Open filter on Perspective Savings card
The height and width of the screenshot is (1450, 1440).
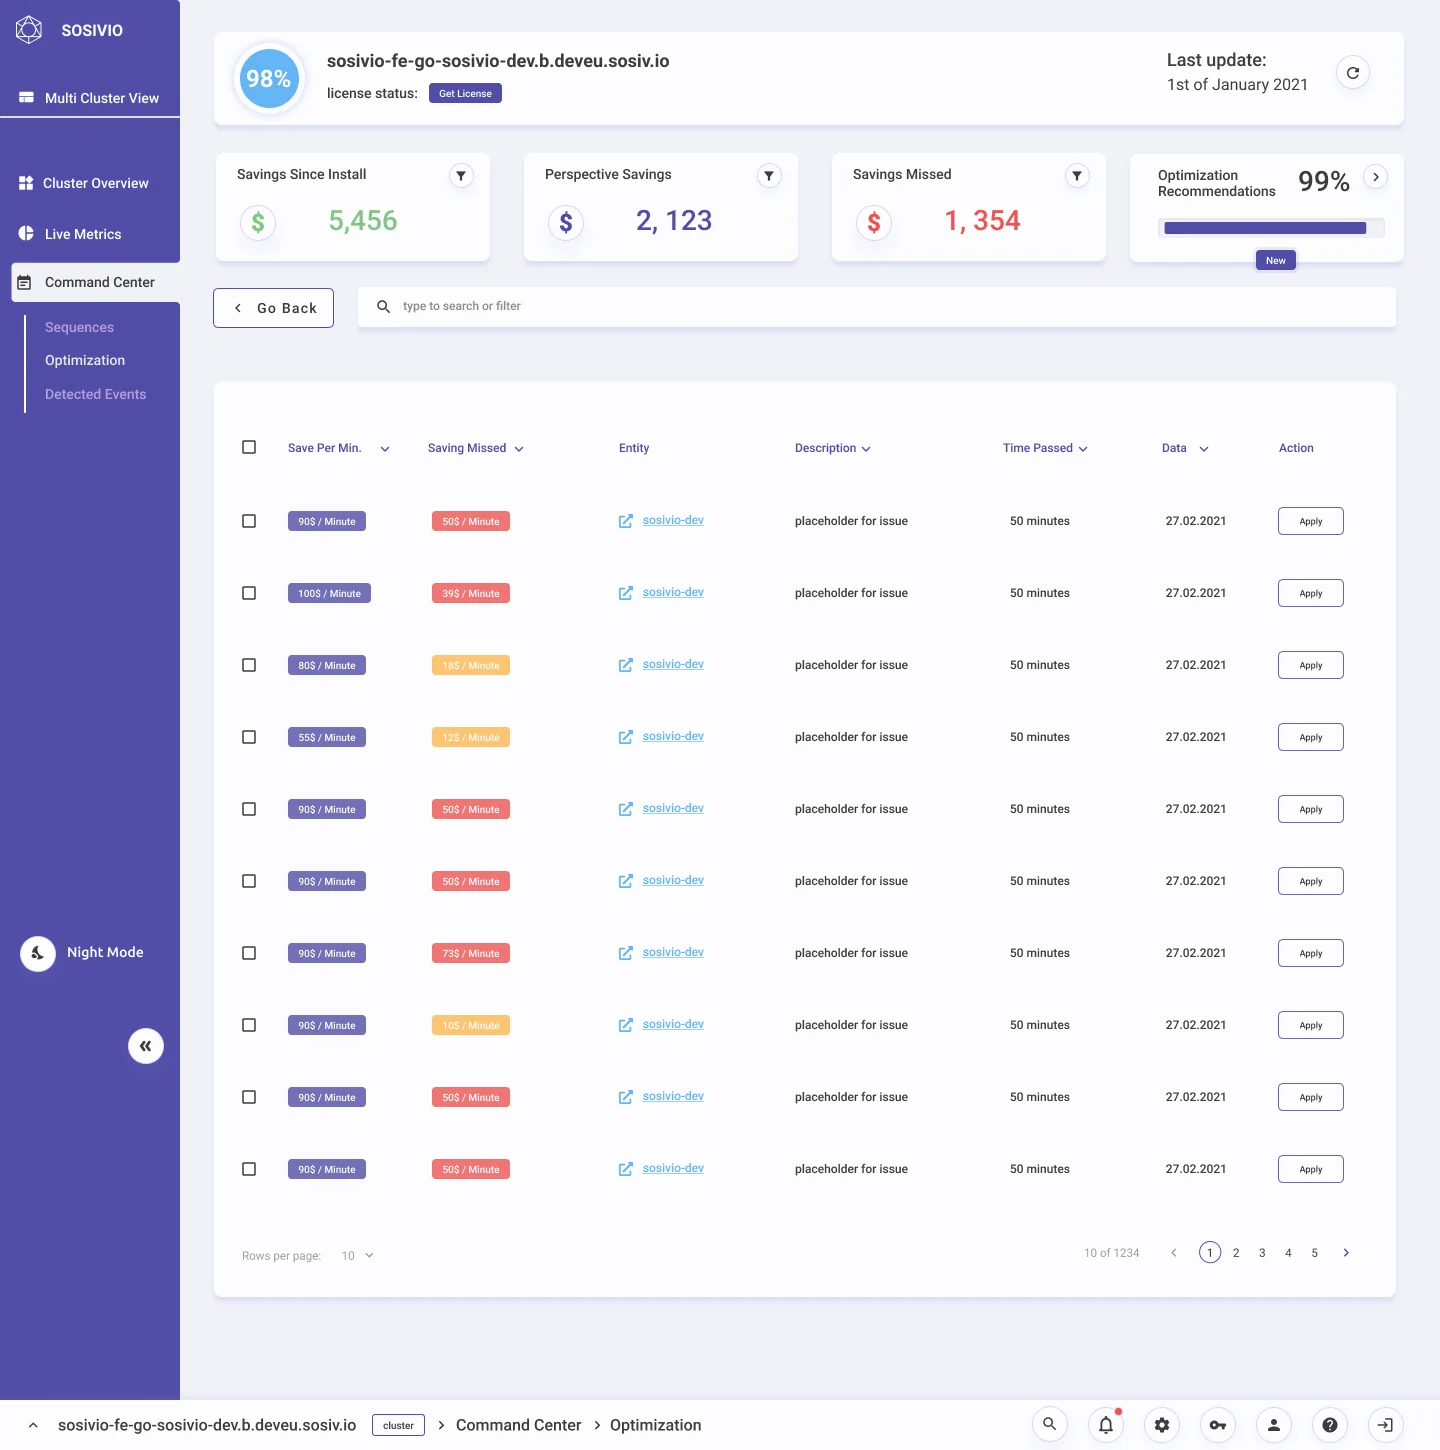tap(769, 176)
